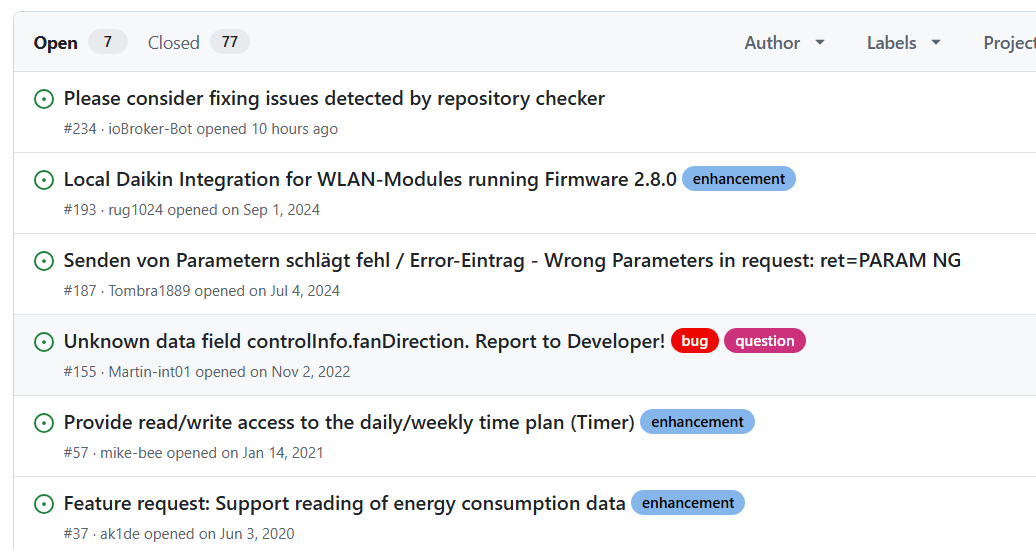Click open-issue icon beside daily/weekly time plan issue
The height and width of the screenshot is (549, 1036).
(x=44, y=423)
